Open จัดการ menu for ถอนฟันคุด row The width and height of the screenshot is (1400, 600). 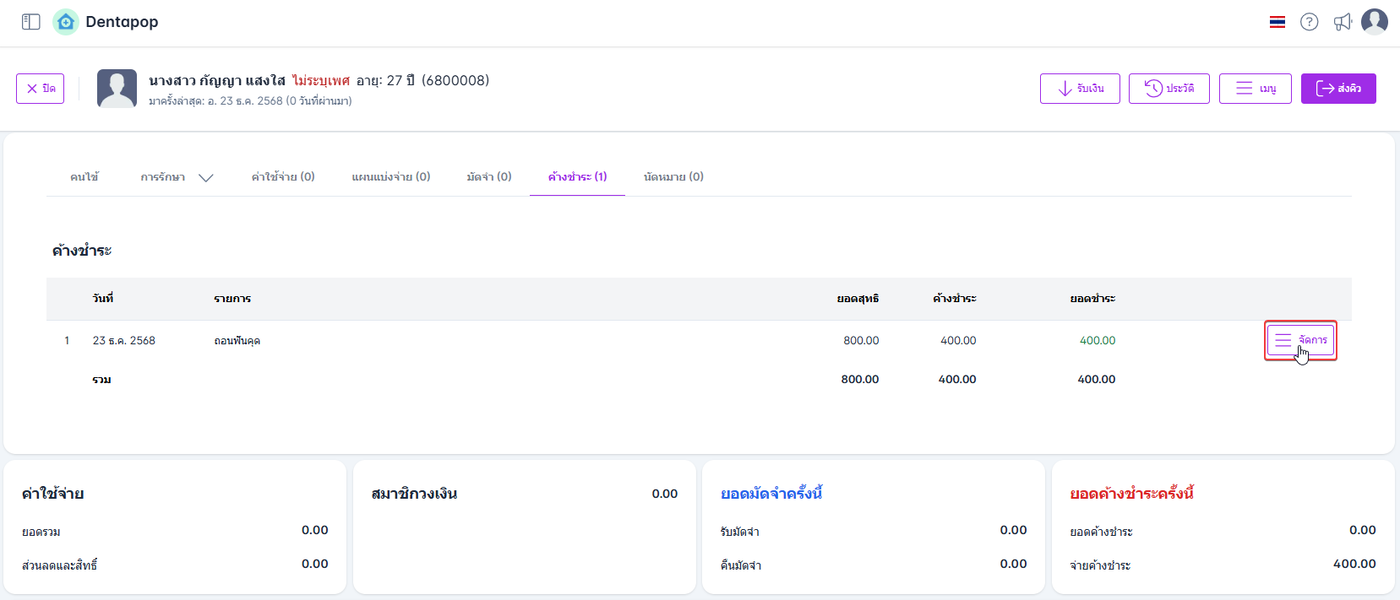pos(1301,341)
